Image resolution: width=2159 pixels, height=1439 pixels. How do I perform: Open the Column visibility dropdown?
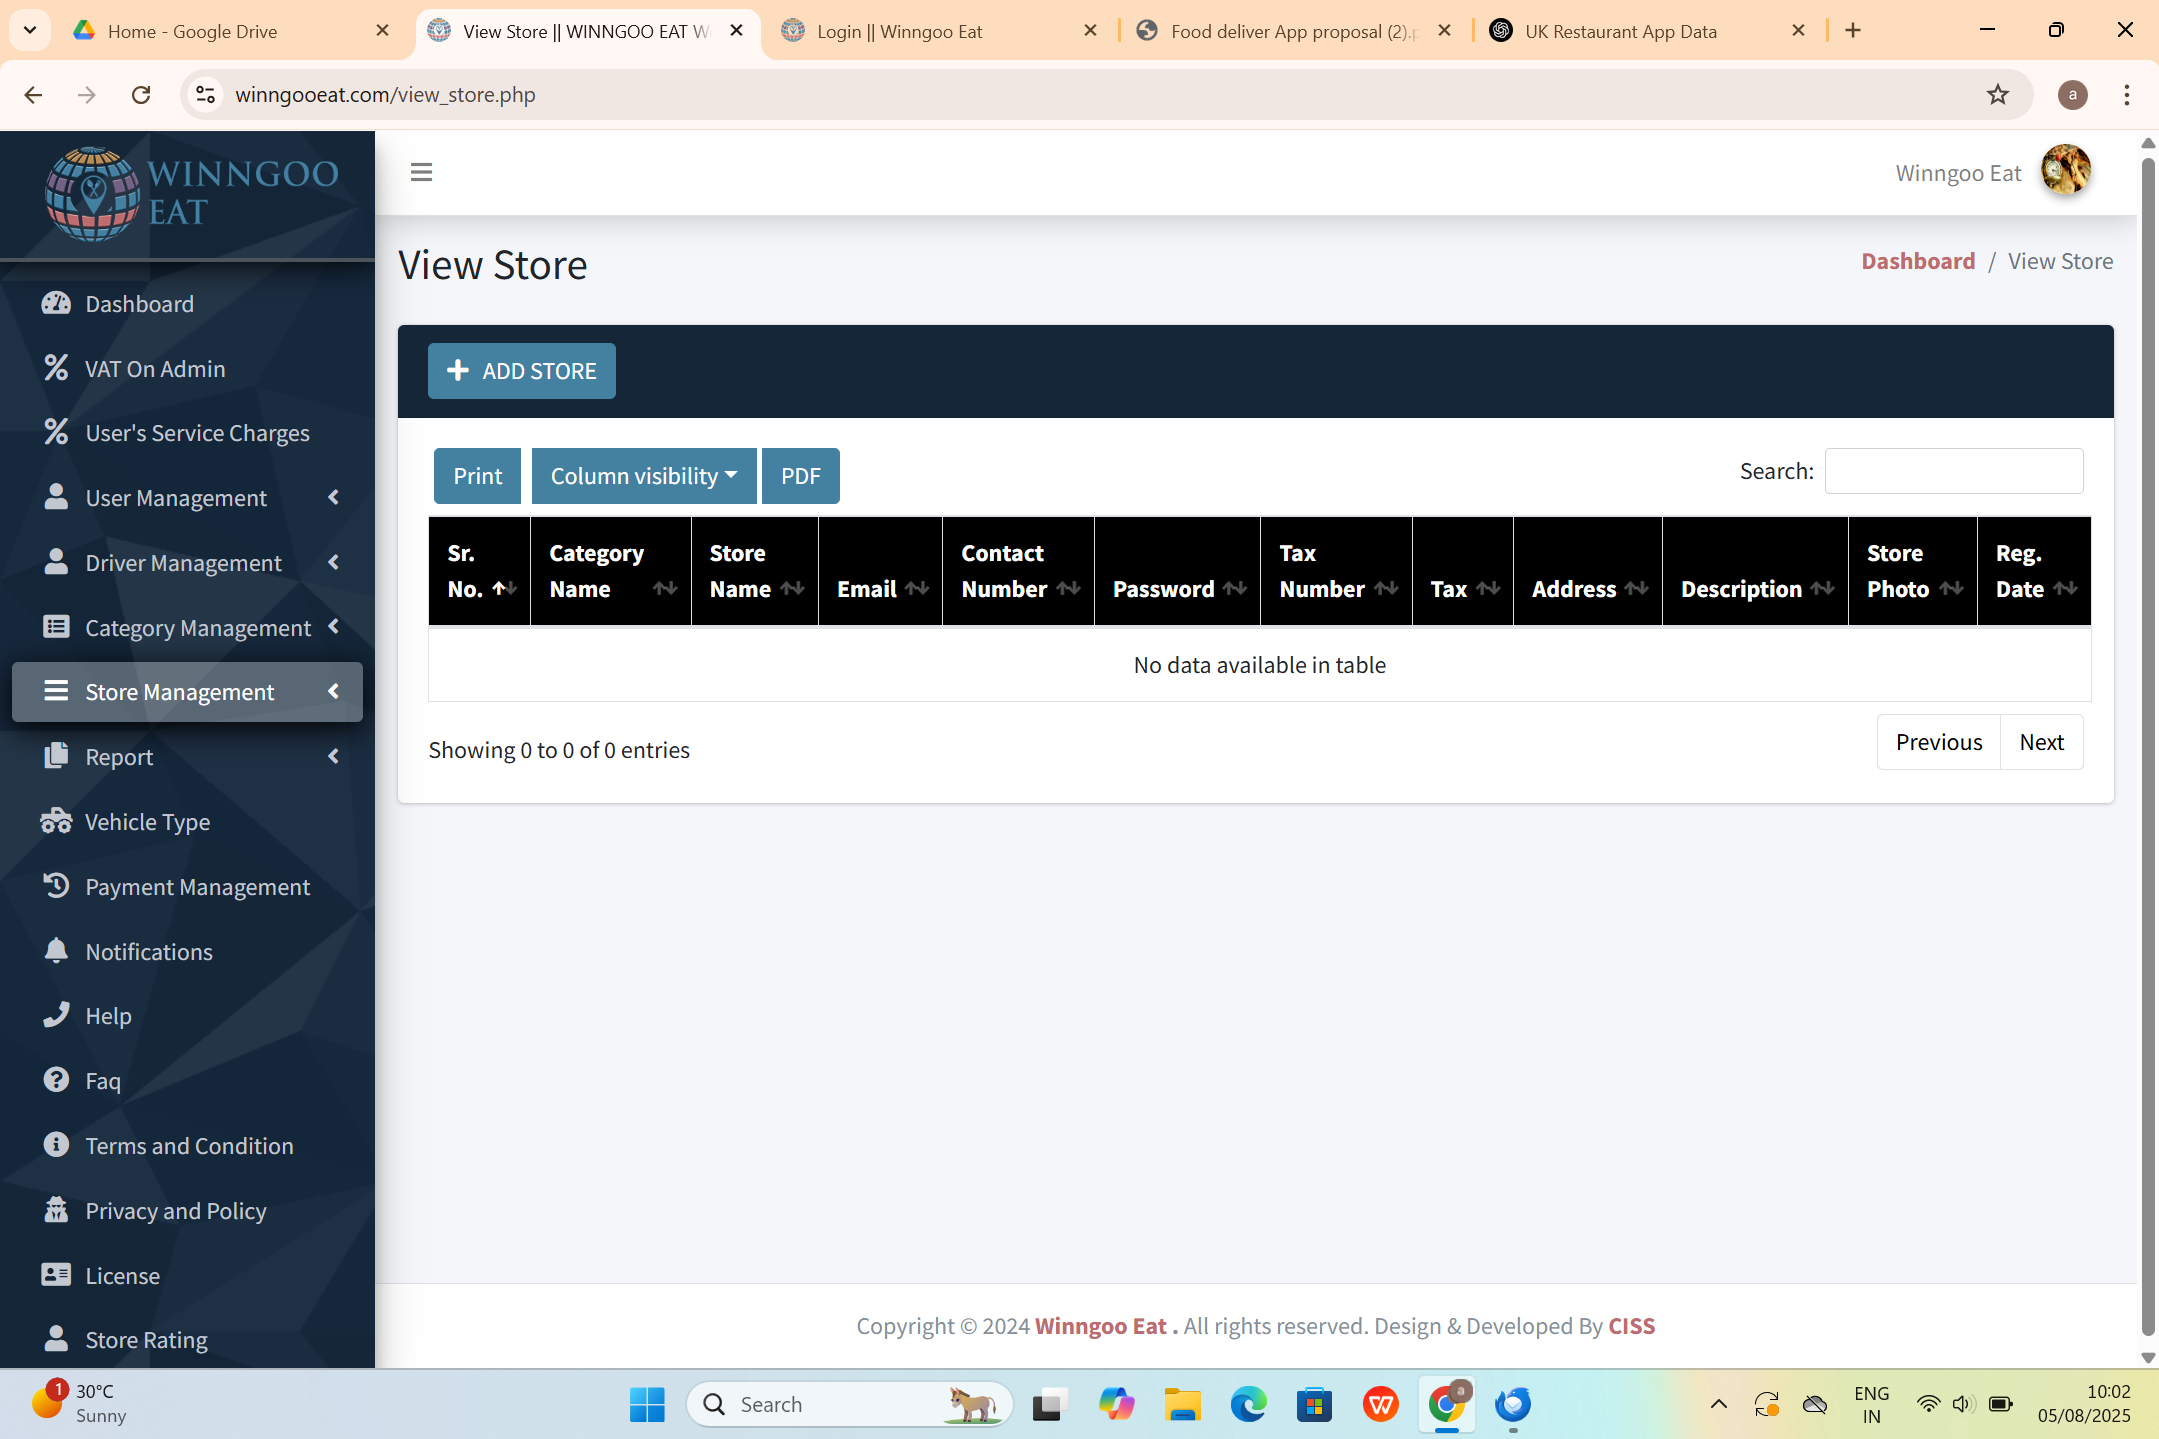tap(643, 476)
